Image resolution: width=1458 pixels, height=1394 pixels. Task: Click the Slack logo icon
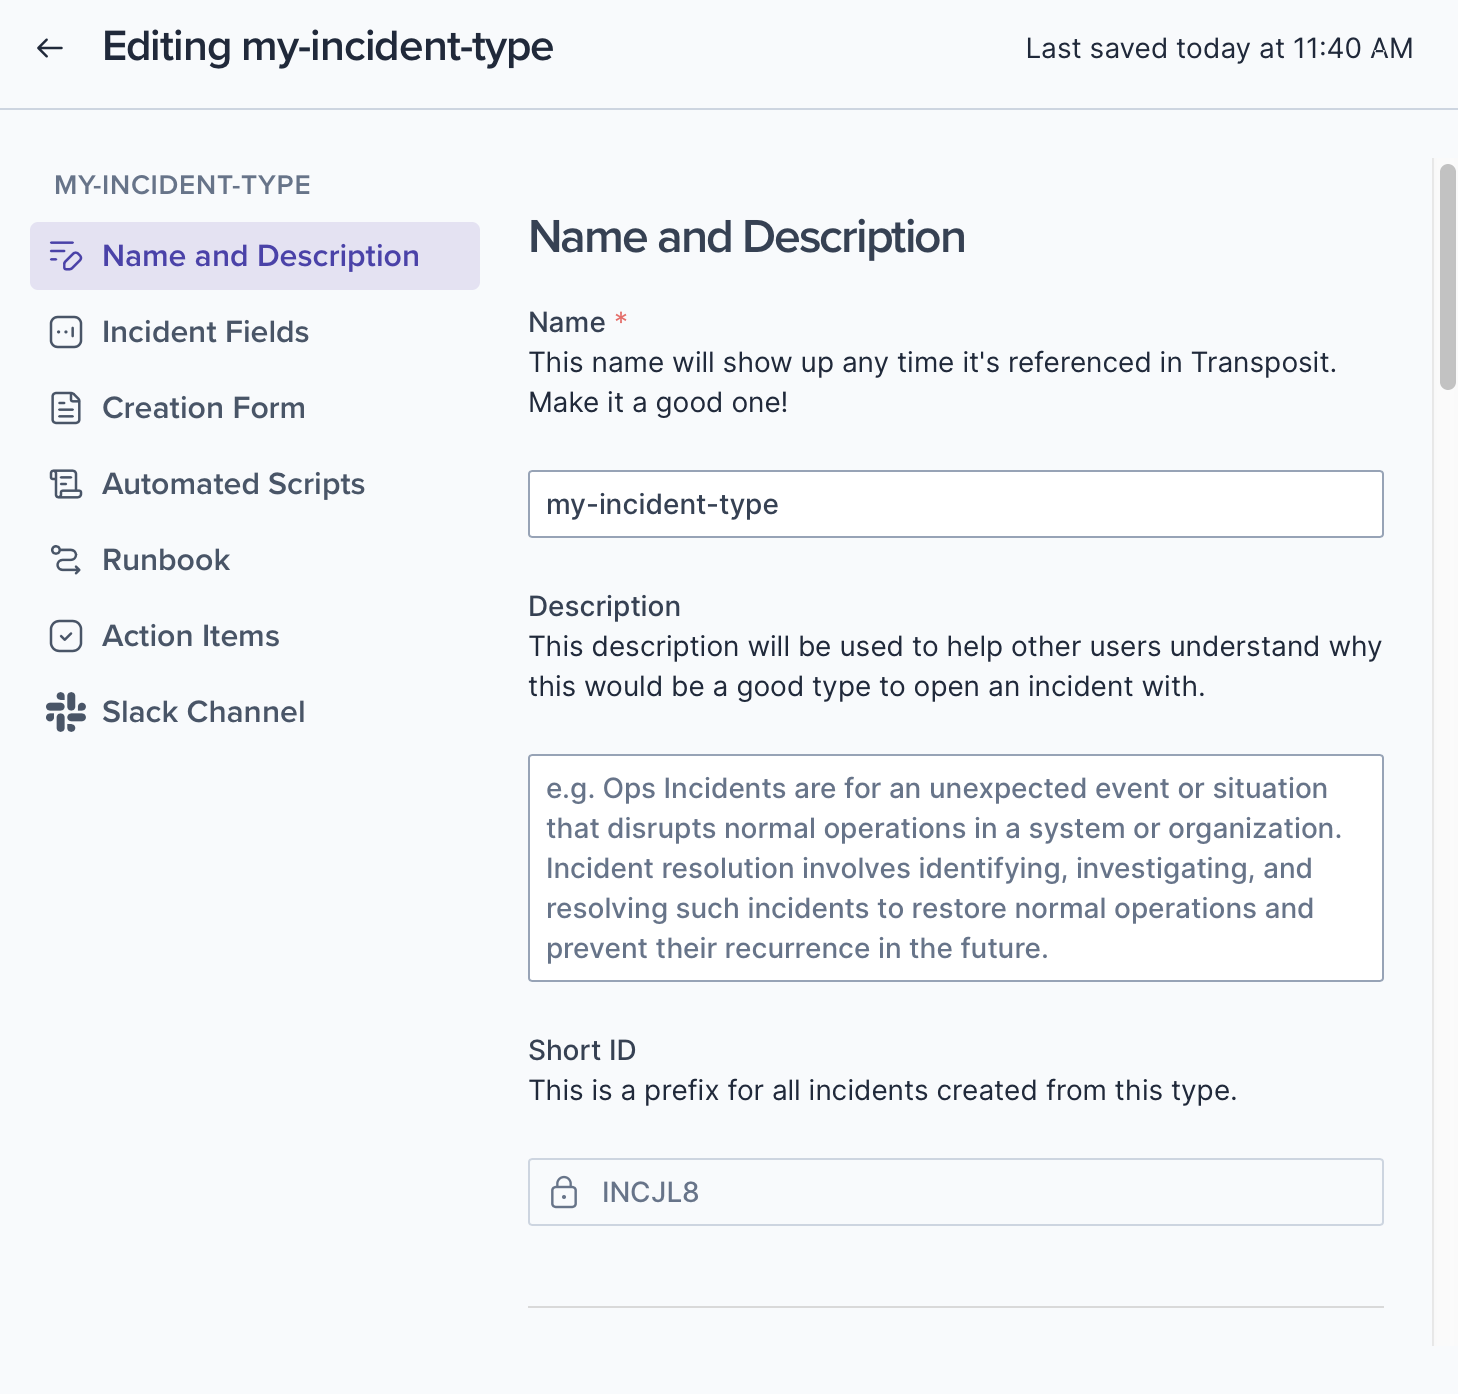pyautogui.click(x=66, y=712)
